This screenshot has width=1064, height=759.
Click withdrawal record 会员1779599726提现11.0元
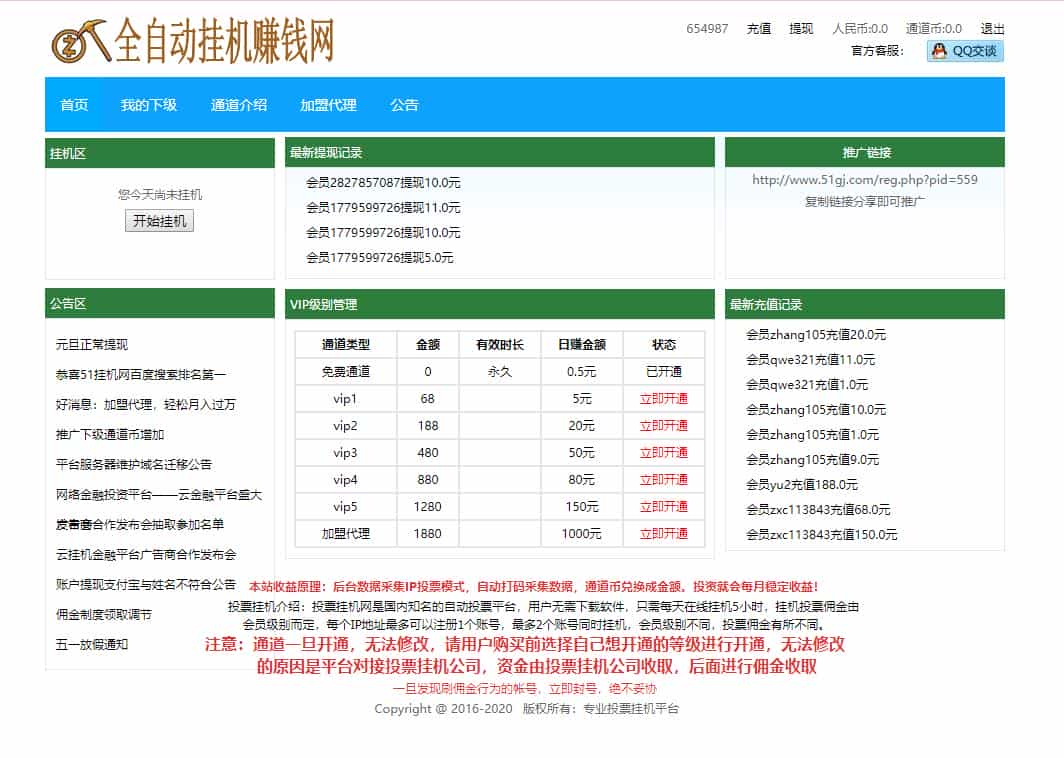pos(383,208)
